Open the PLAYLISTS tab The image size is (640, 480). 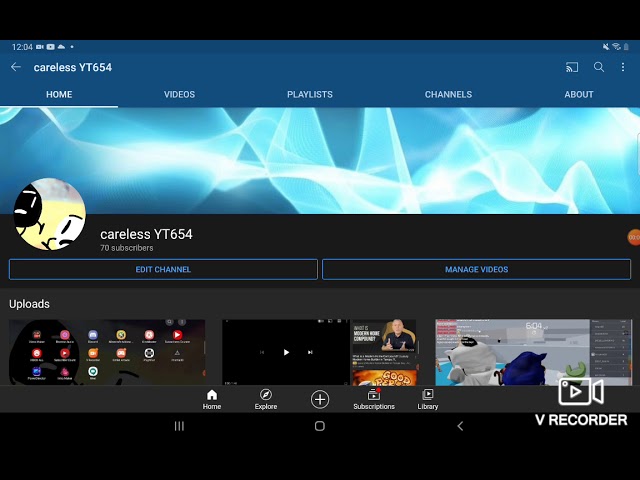pyautogui.click(x=310, y=94)
